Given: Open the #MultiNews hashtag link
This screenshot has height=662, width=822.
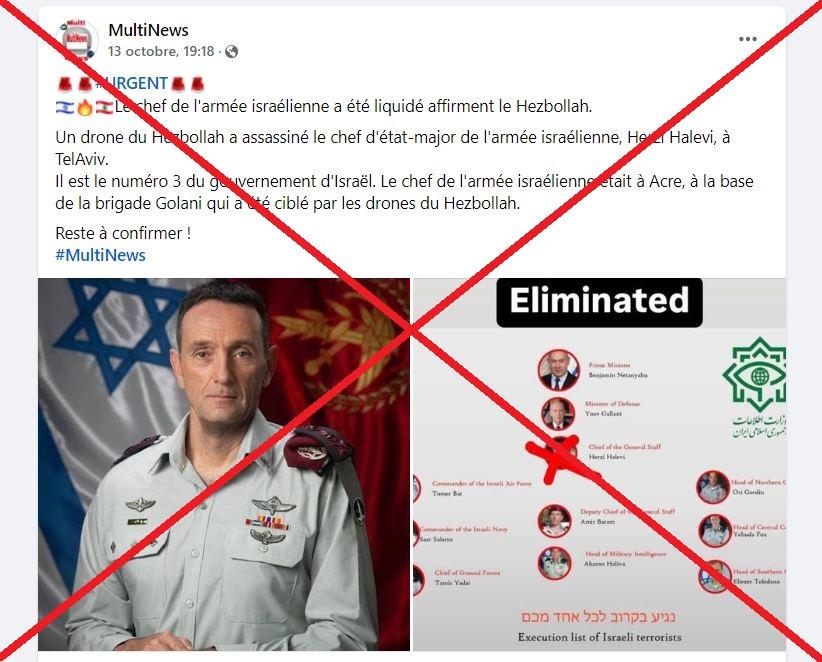Looking at the screenshot, I should pyautogui.click(x=100, y=255).
